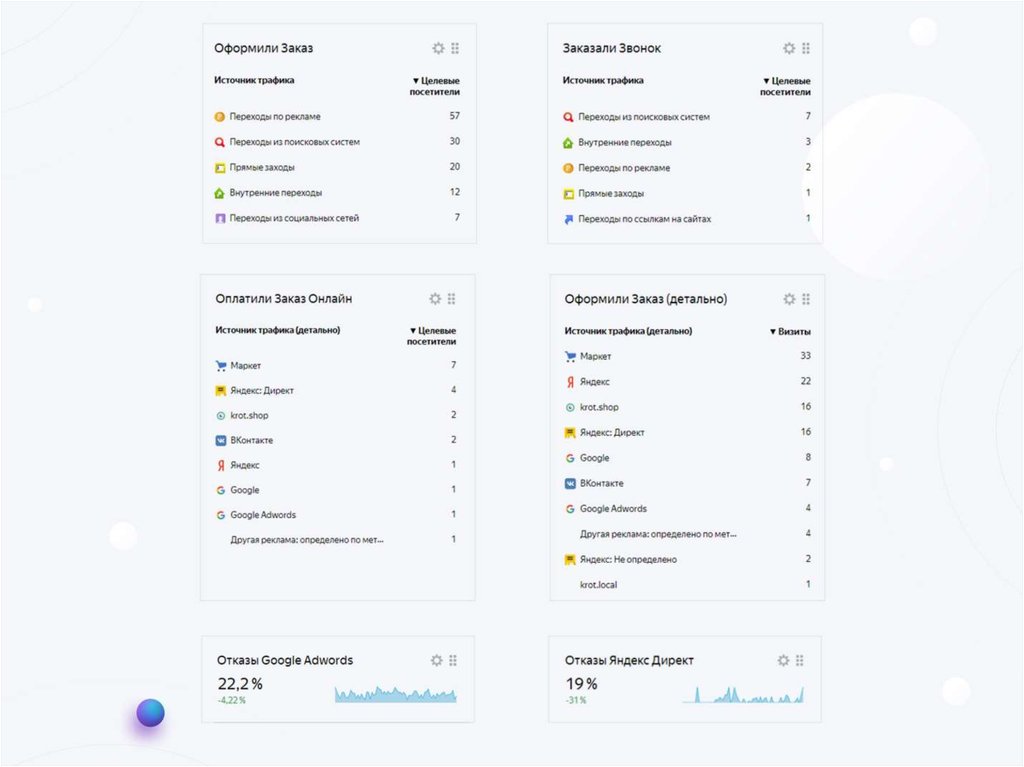Click Оплатили Заказ Онлайн widget title

coord(283,299)
